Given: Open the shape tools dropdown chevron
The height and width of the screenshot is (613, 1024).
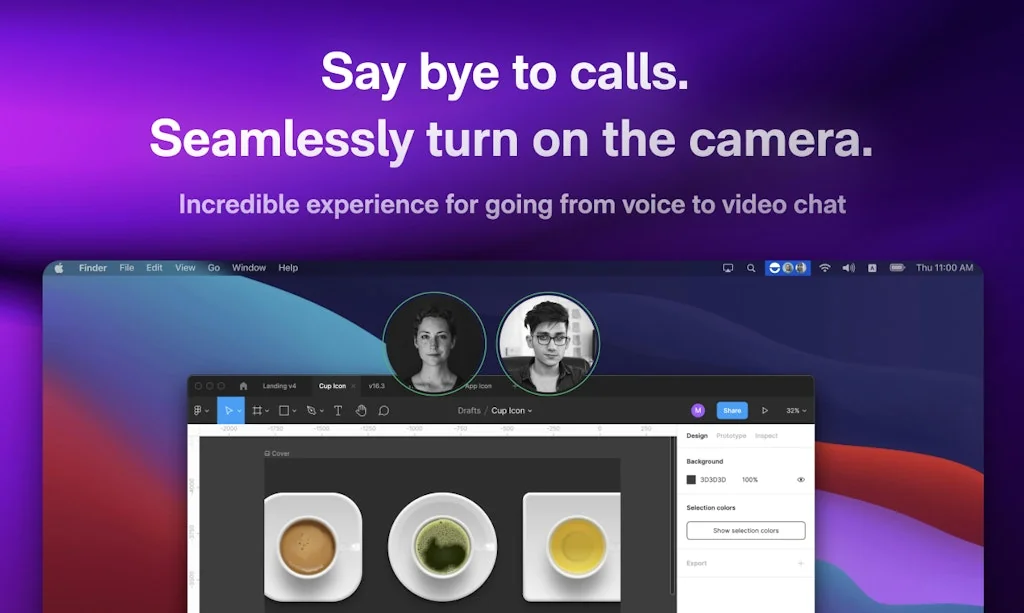Looking at the screenshot, I should [x=294, y=410].
